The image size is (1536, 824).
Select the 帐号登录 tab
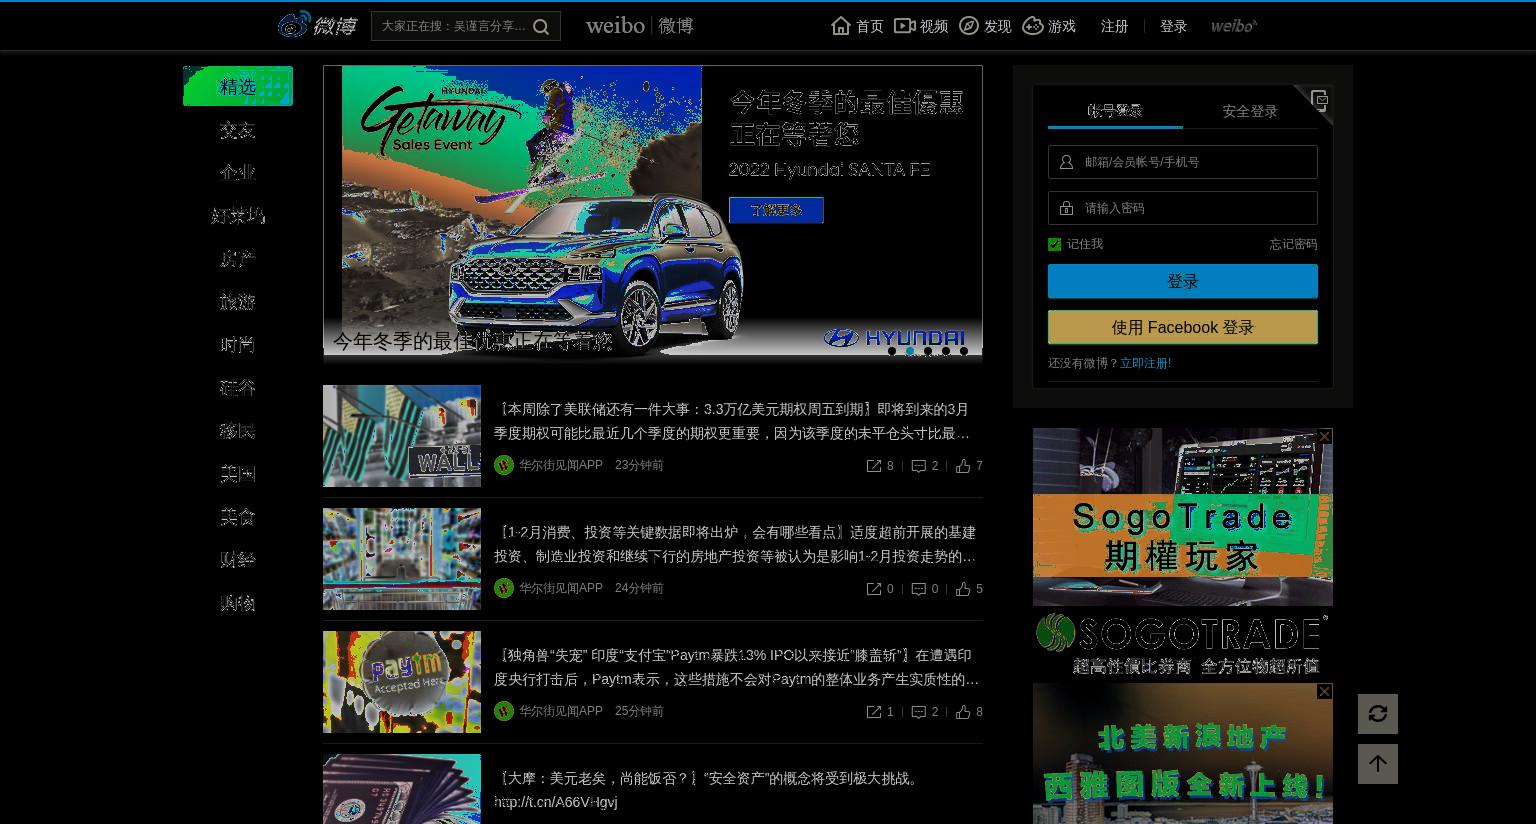point(1115,111)
